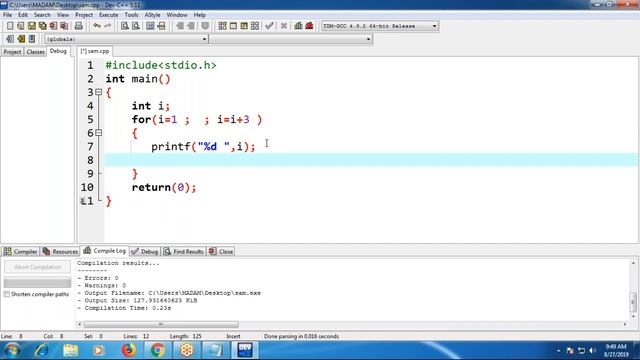Click the compile progress bar

click(37, 282)
